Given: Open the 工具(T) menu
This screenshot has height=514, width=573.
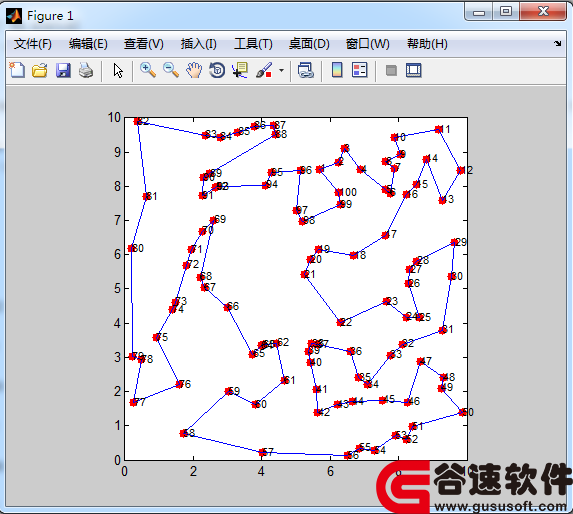Looking at the screenshot, I should [x=253, y=44].
